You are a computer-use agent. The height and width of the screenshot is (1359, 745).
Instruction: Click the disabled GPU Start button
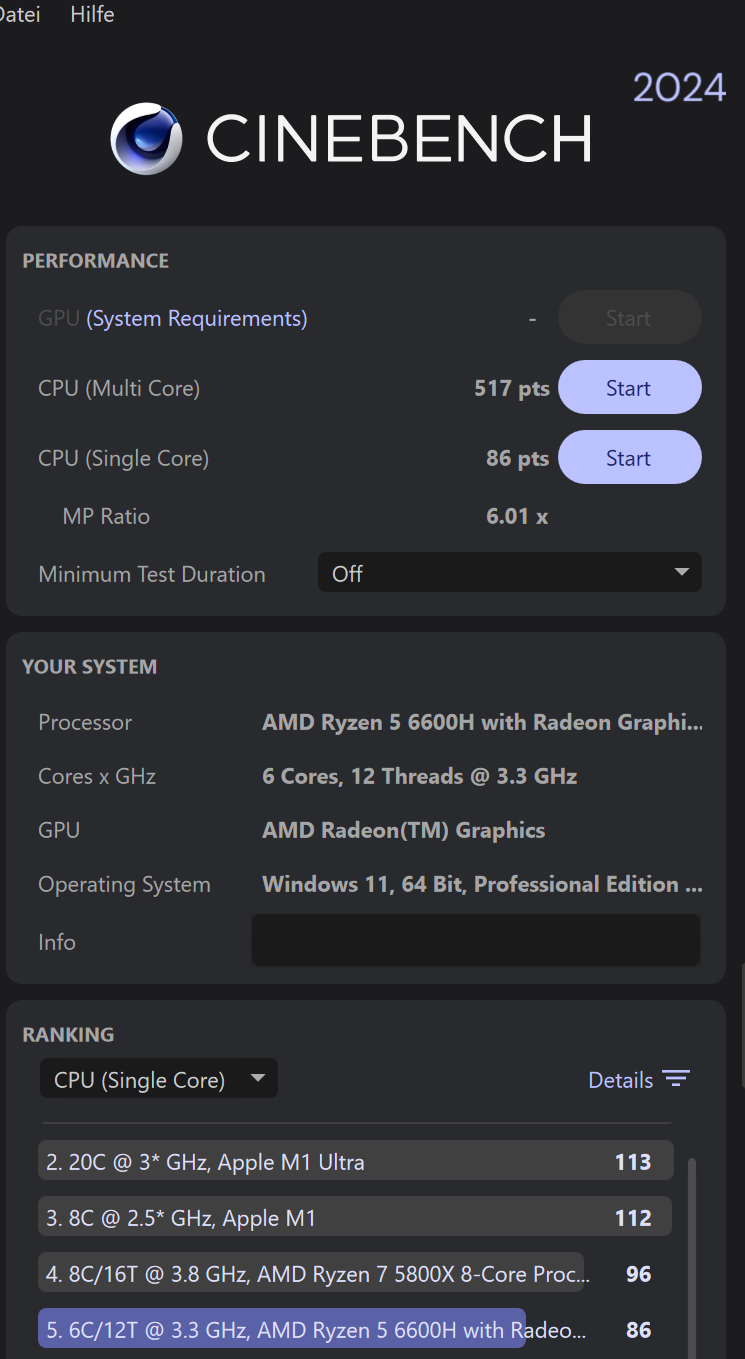629,318
